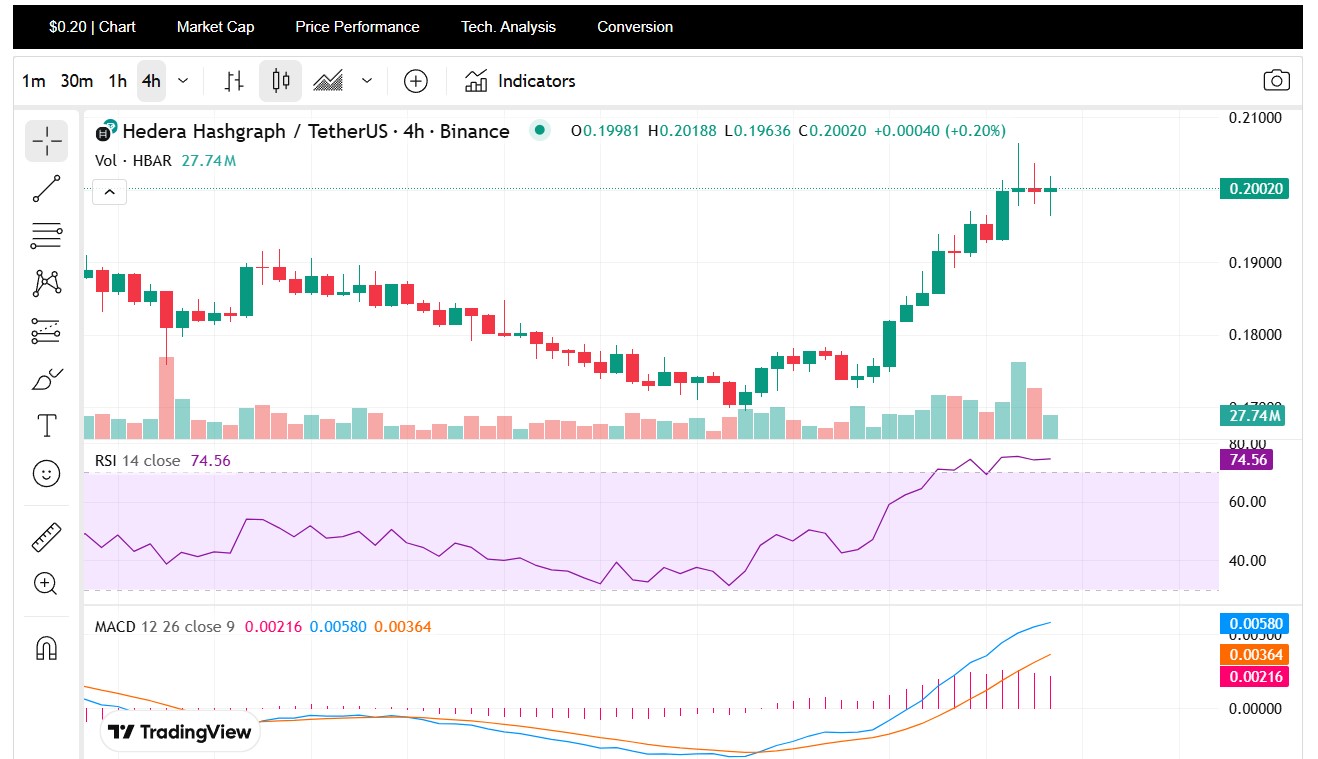This screenshot has width=1318, height=759.
Task: Switch chart style to area
Action: point(328,81)
